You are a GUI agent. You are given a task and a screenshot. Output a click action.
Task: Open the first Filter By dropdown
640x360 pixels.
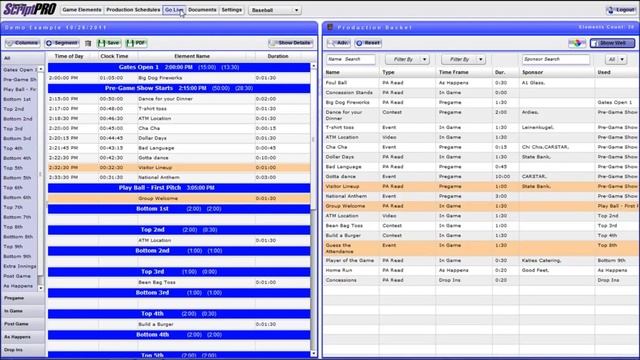(407, 60)
